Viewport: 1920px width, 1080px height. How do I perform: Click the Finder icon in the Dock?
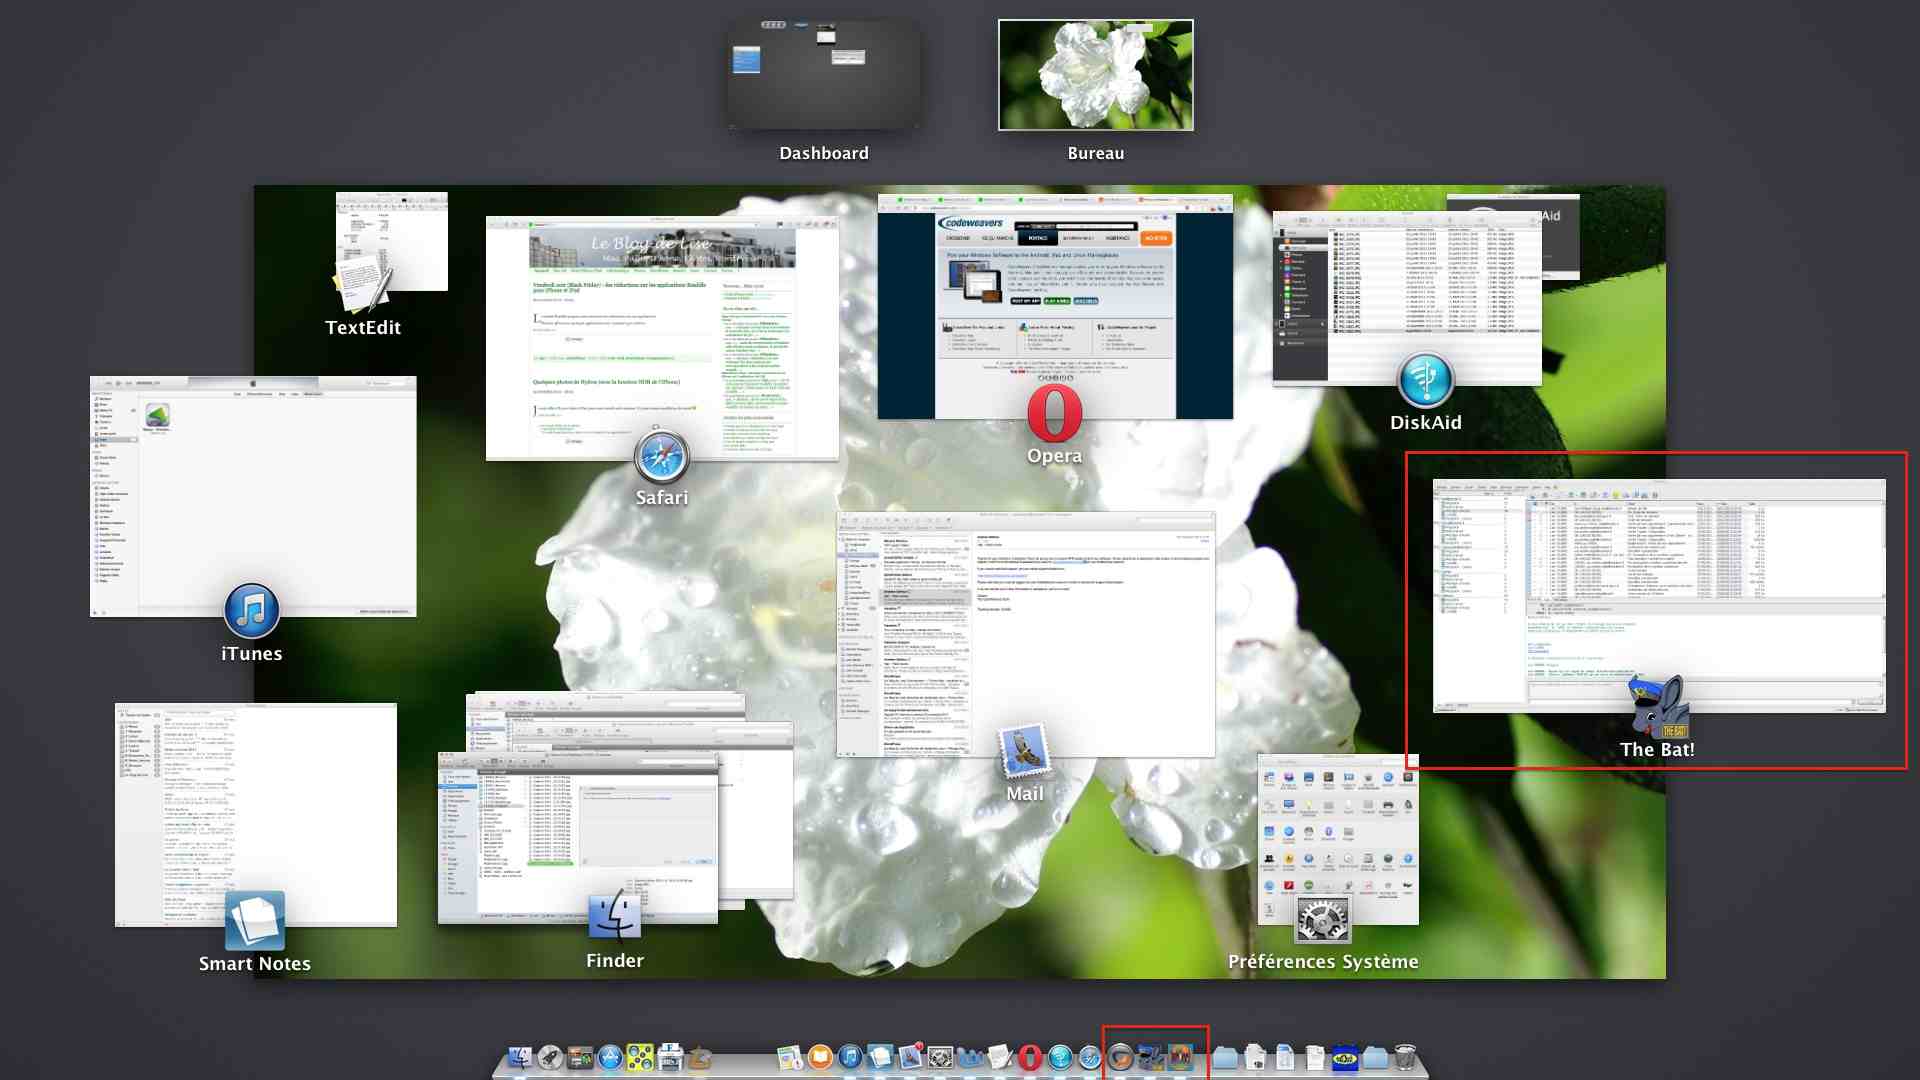519,1057
